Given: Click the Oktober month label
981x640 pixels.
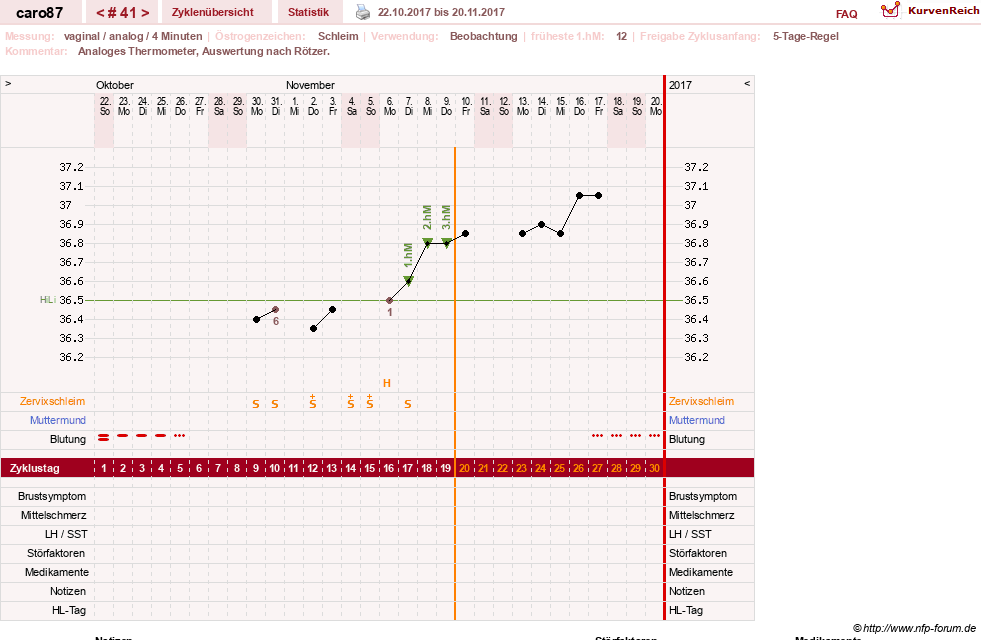Looking at the screenshot, I should (115, 85).
